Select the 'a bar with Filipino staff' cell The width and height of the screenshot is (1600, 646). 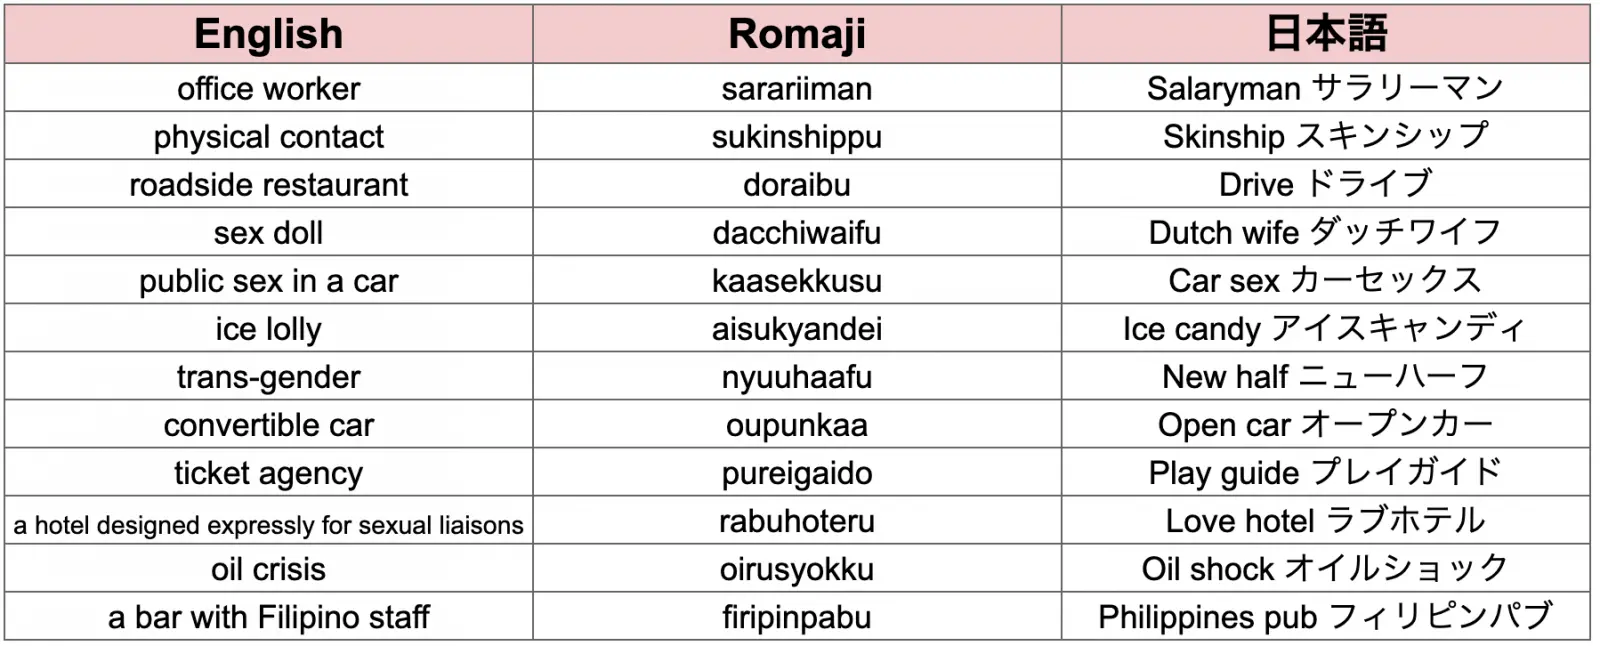pos(268,617)
